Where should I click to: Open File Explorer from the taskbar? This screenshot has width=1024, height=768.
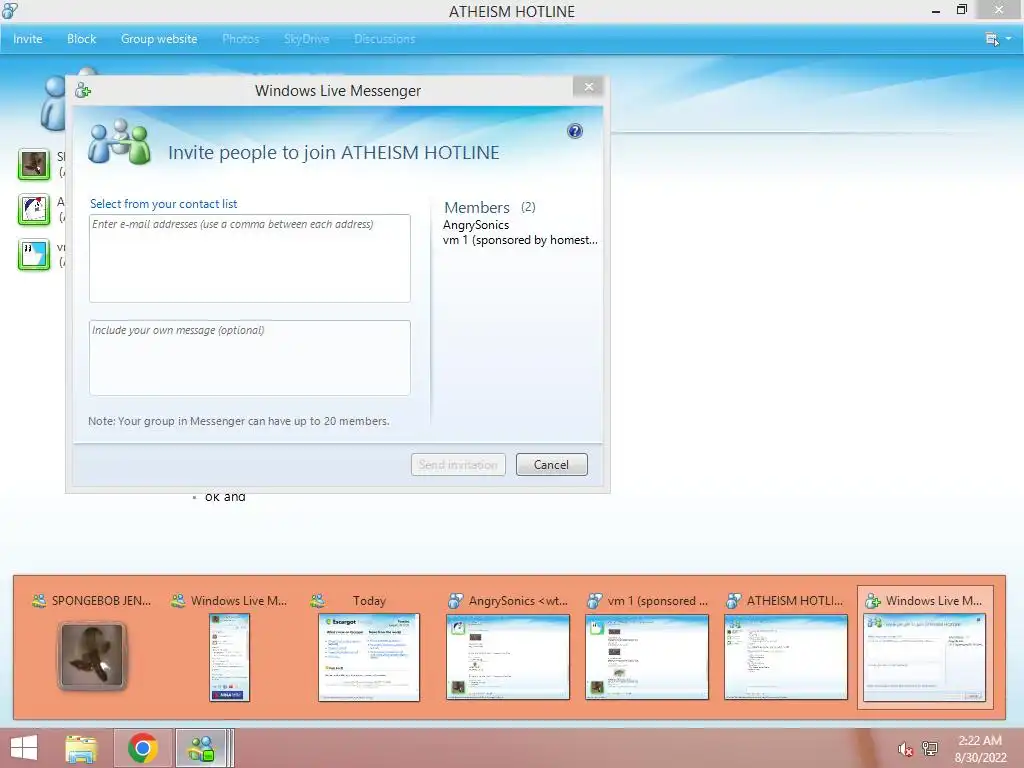click(x=82, y=748)
